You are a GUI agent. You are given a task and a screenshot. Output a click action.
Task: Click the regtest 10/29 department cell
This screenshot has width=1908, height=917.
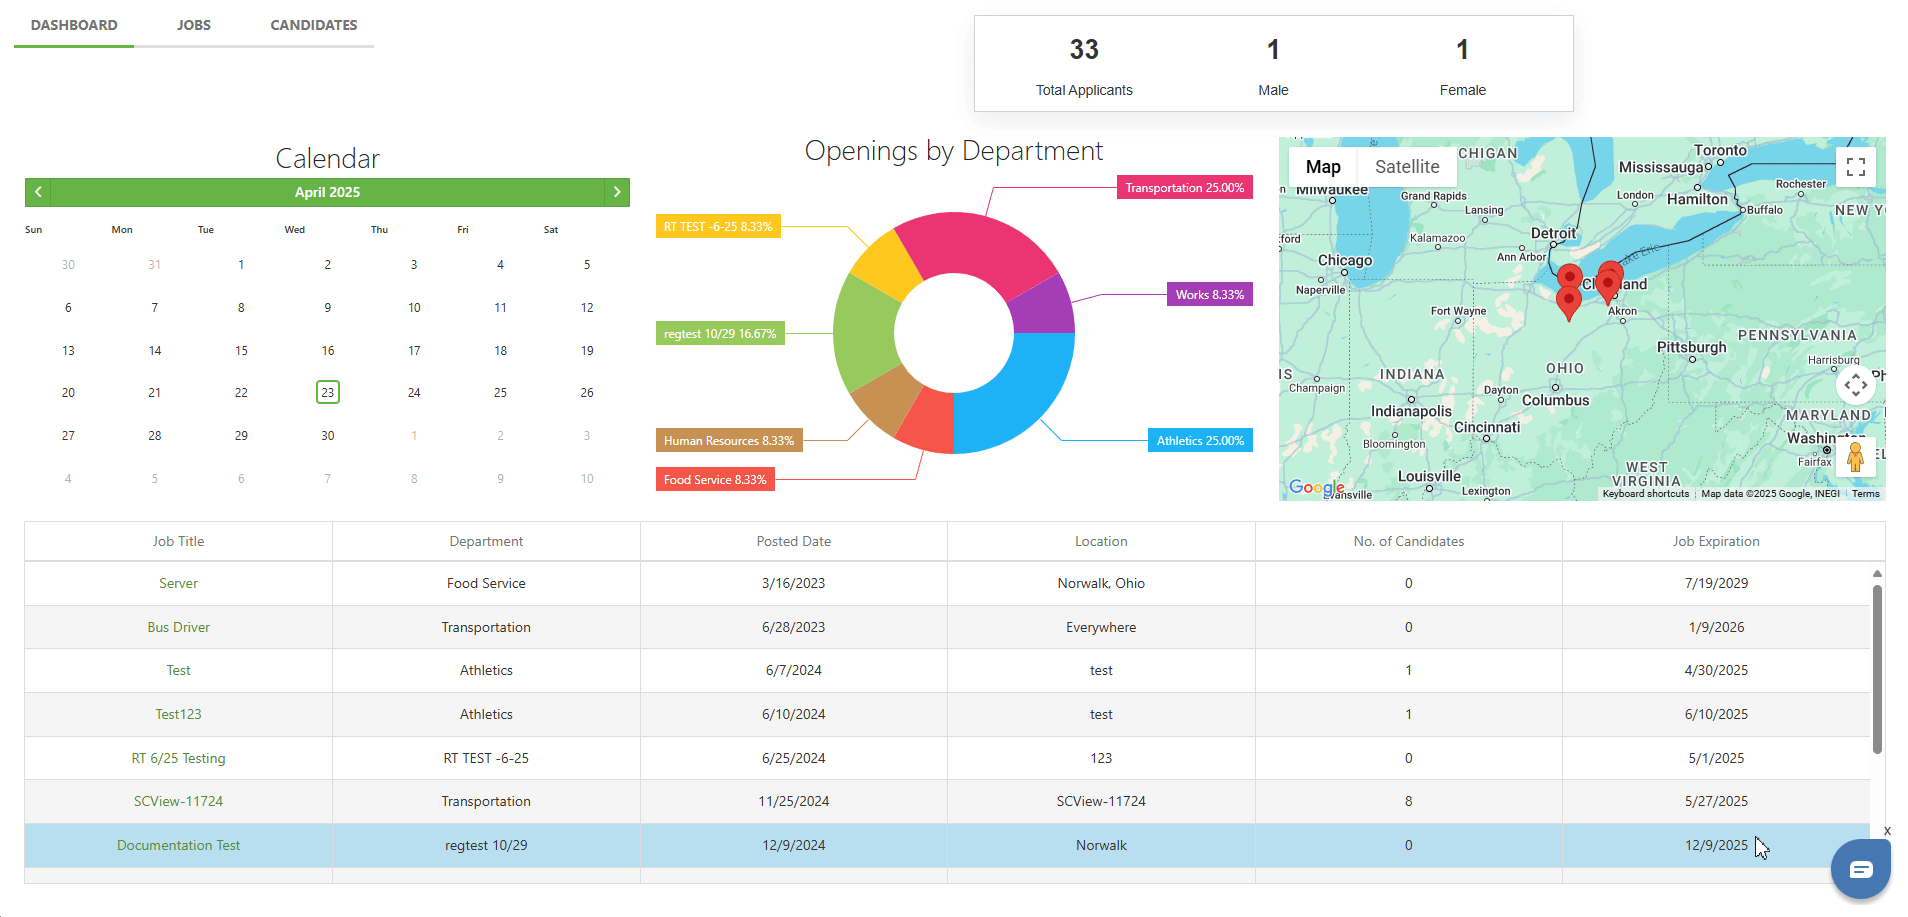[486, 845]
